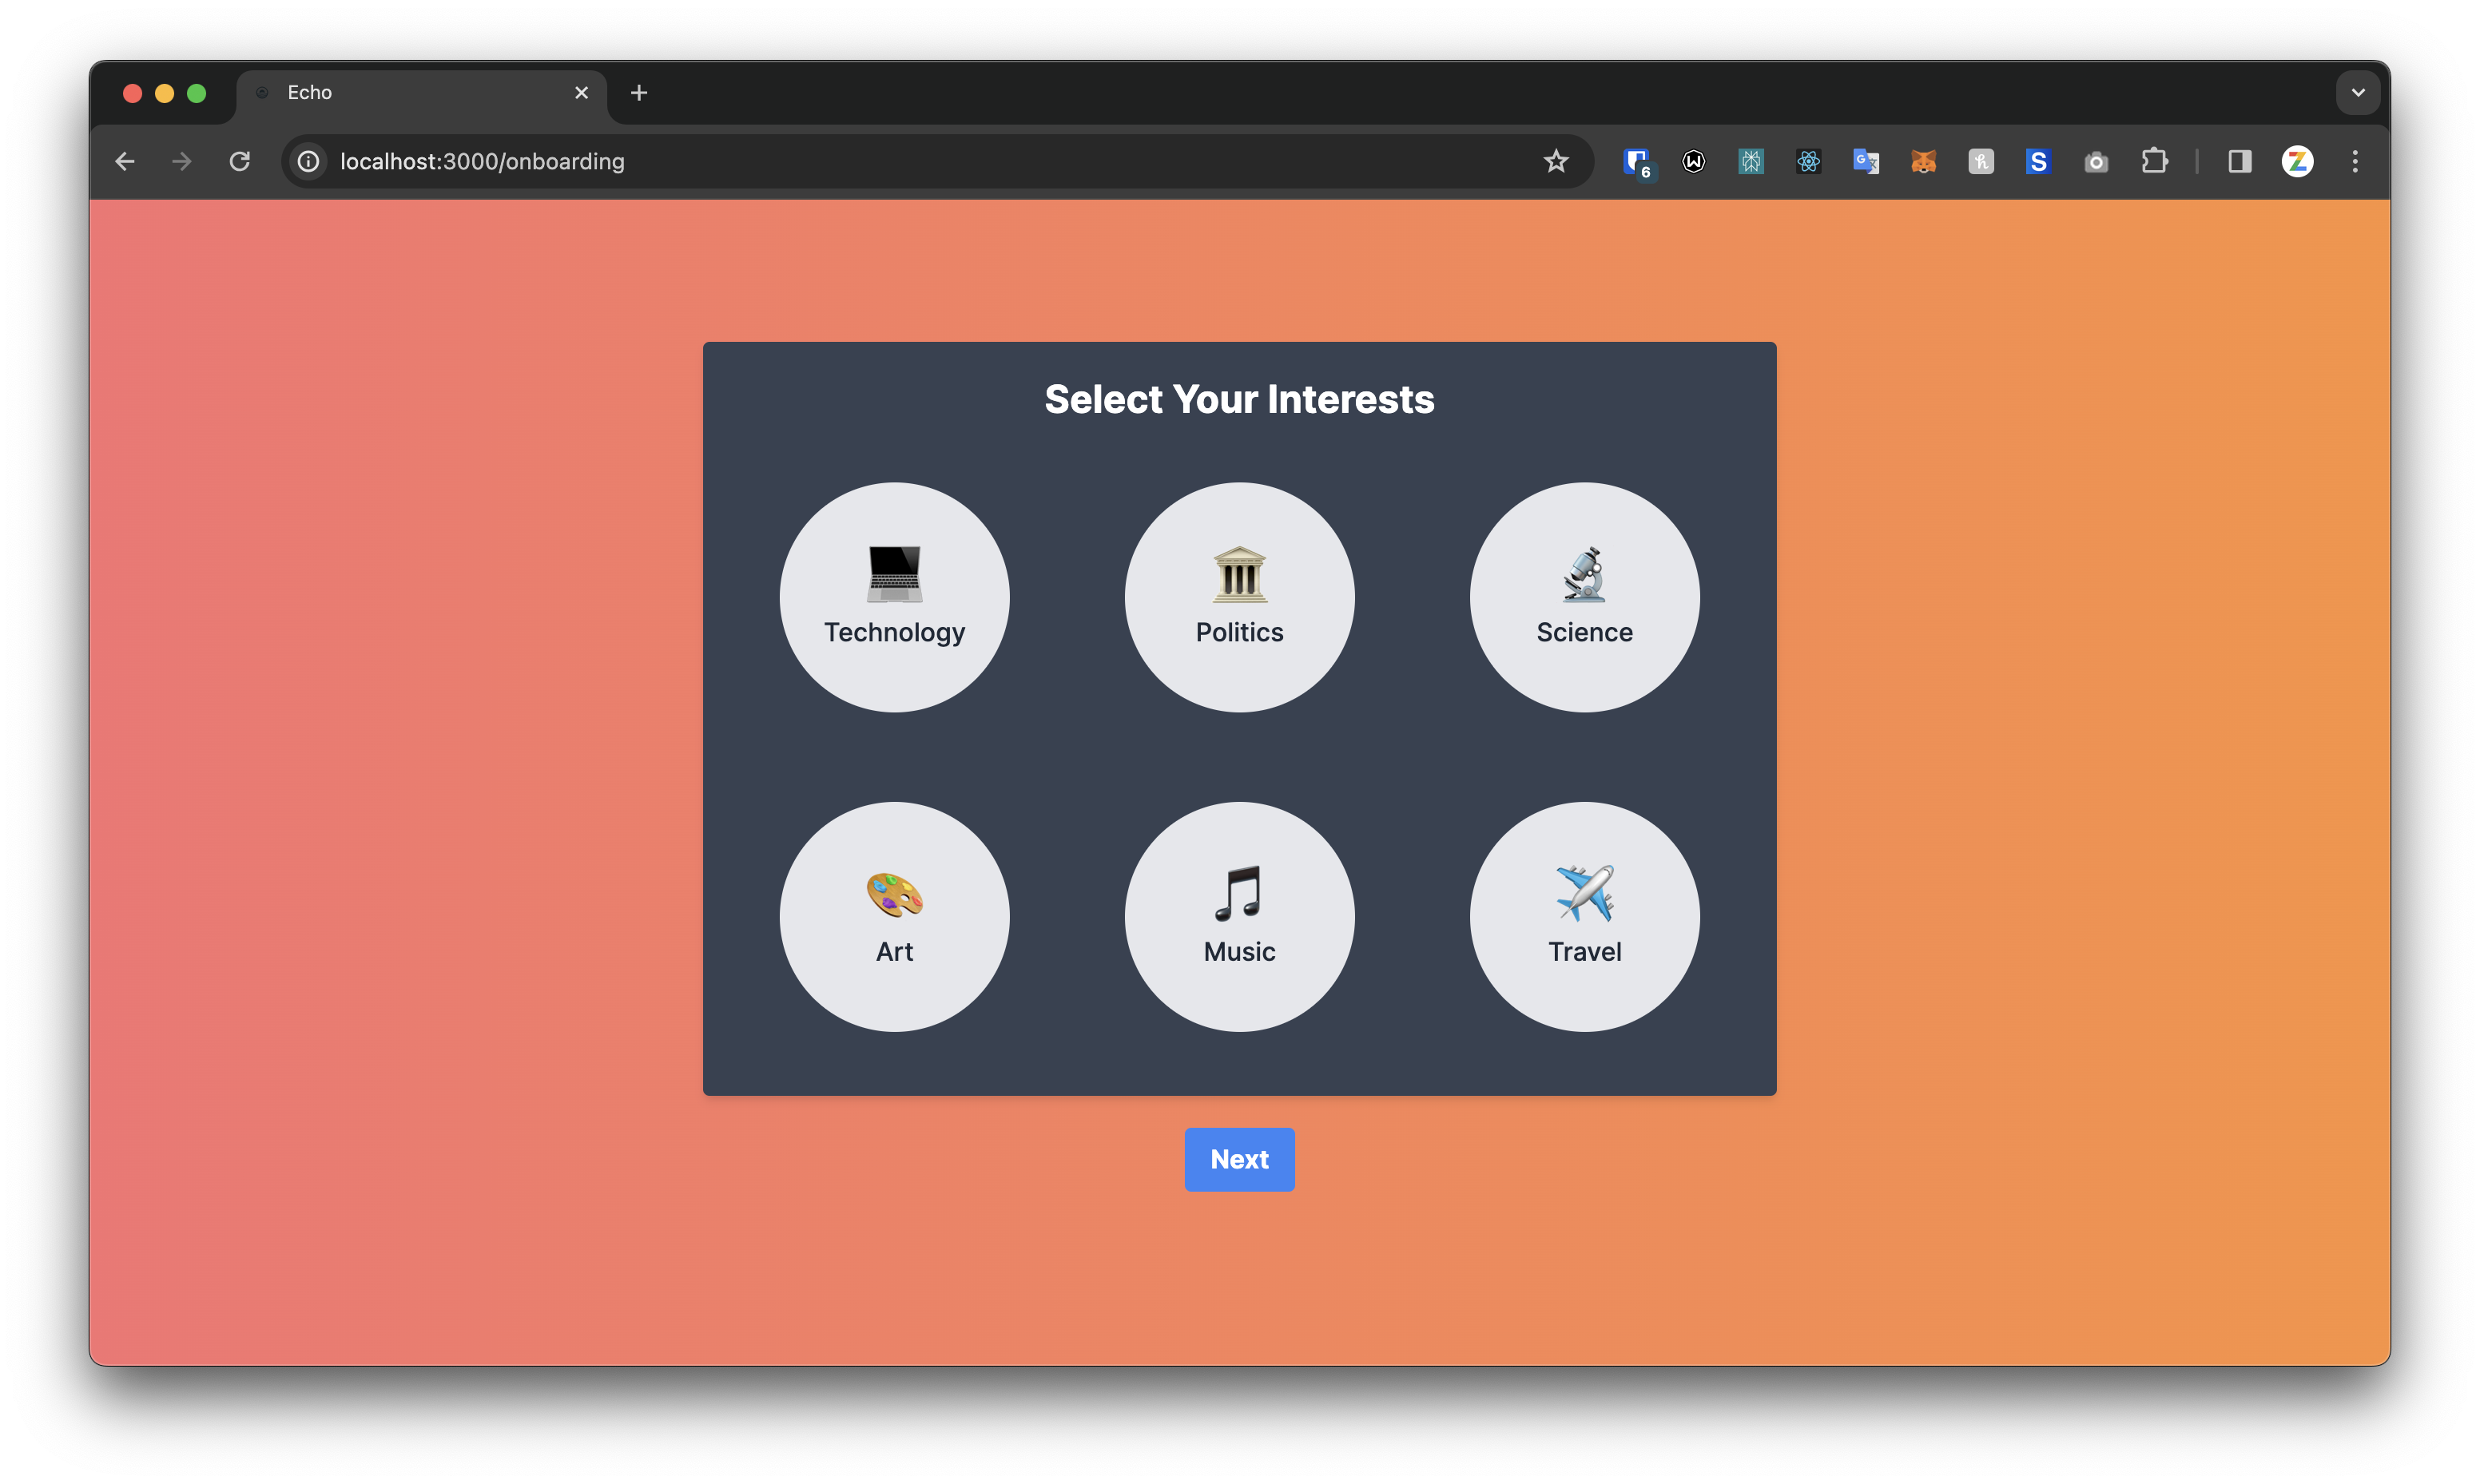Open Chrome's three-dot menu
This screenshot has height=1484, width=2480.
coord(2355,161)
